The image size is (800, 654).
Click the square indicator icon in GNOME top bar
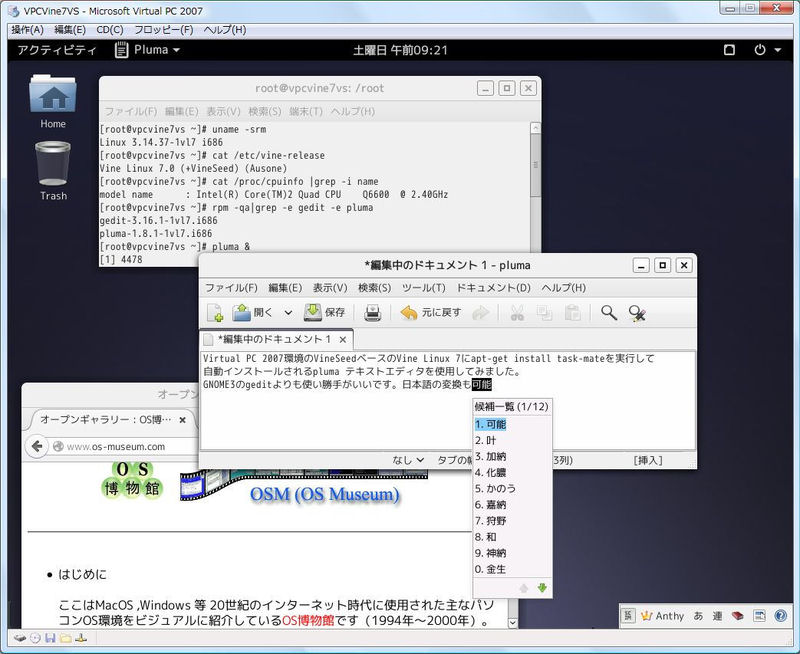(x=730, y=50)
